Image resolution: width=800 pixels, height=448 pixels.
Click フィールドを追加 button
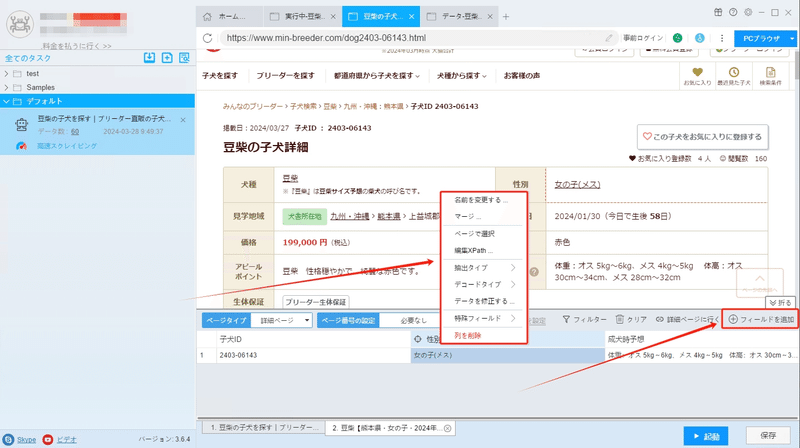point(761,319)
